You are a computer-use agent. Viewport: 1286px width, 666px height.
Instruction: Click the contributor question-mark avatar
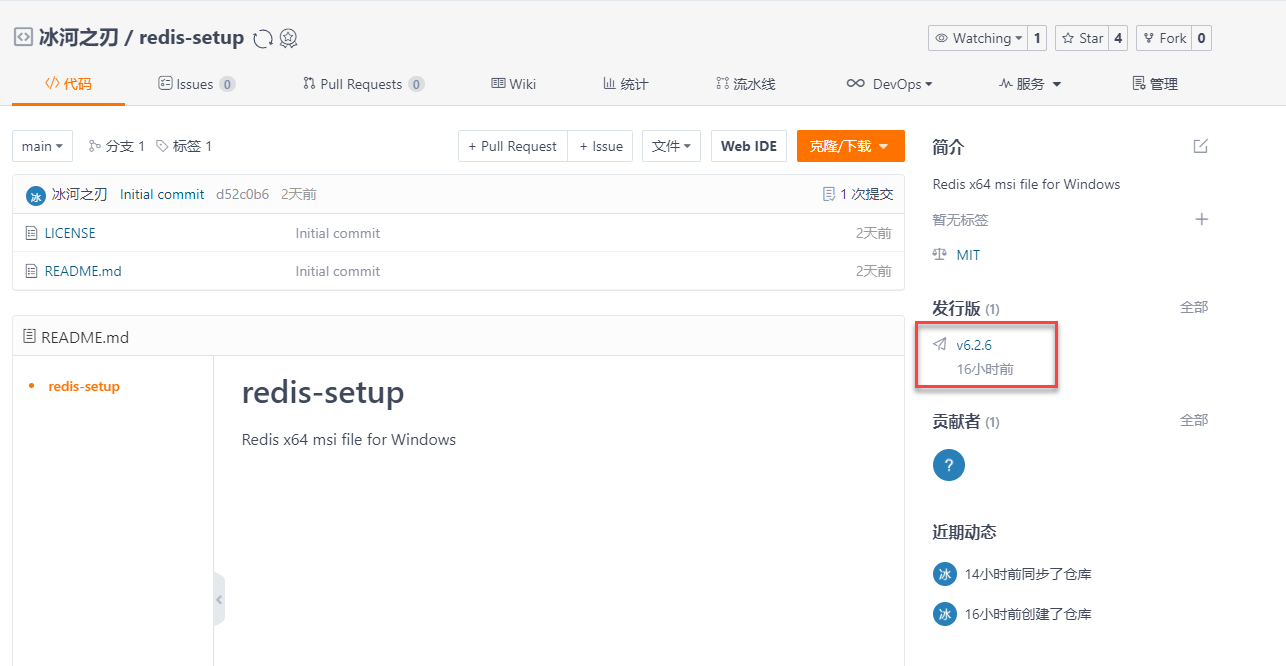(948, 465)
